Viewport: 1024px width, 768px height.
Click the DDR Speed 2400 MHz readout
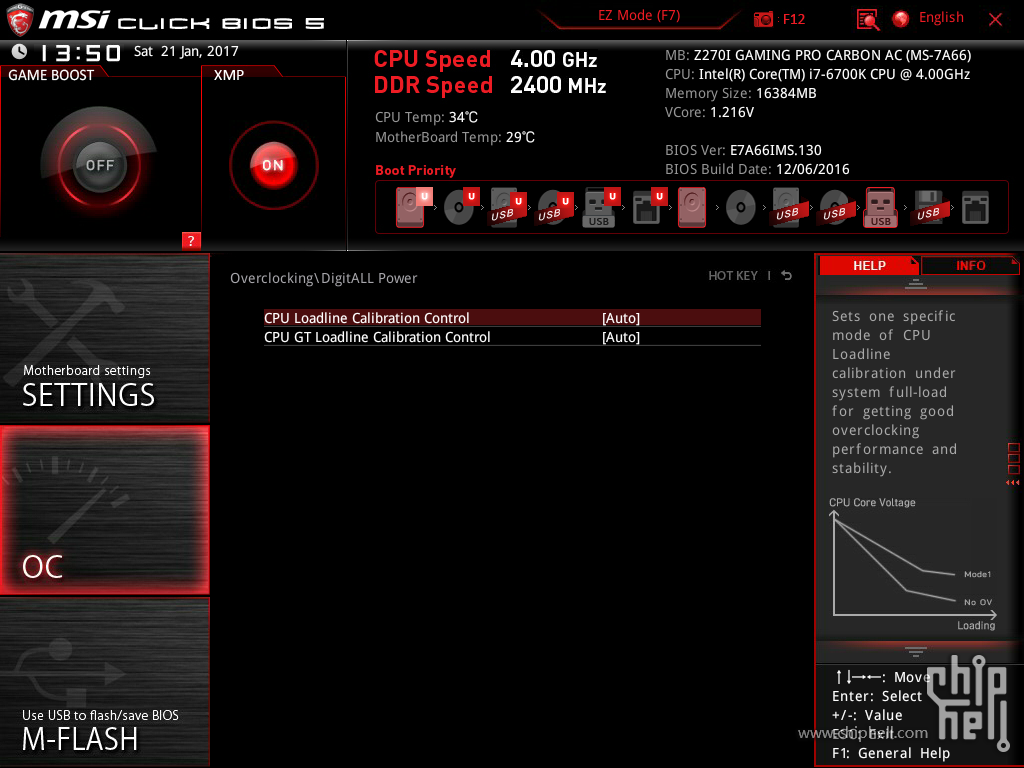(490, 86)
